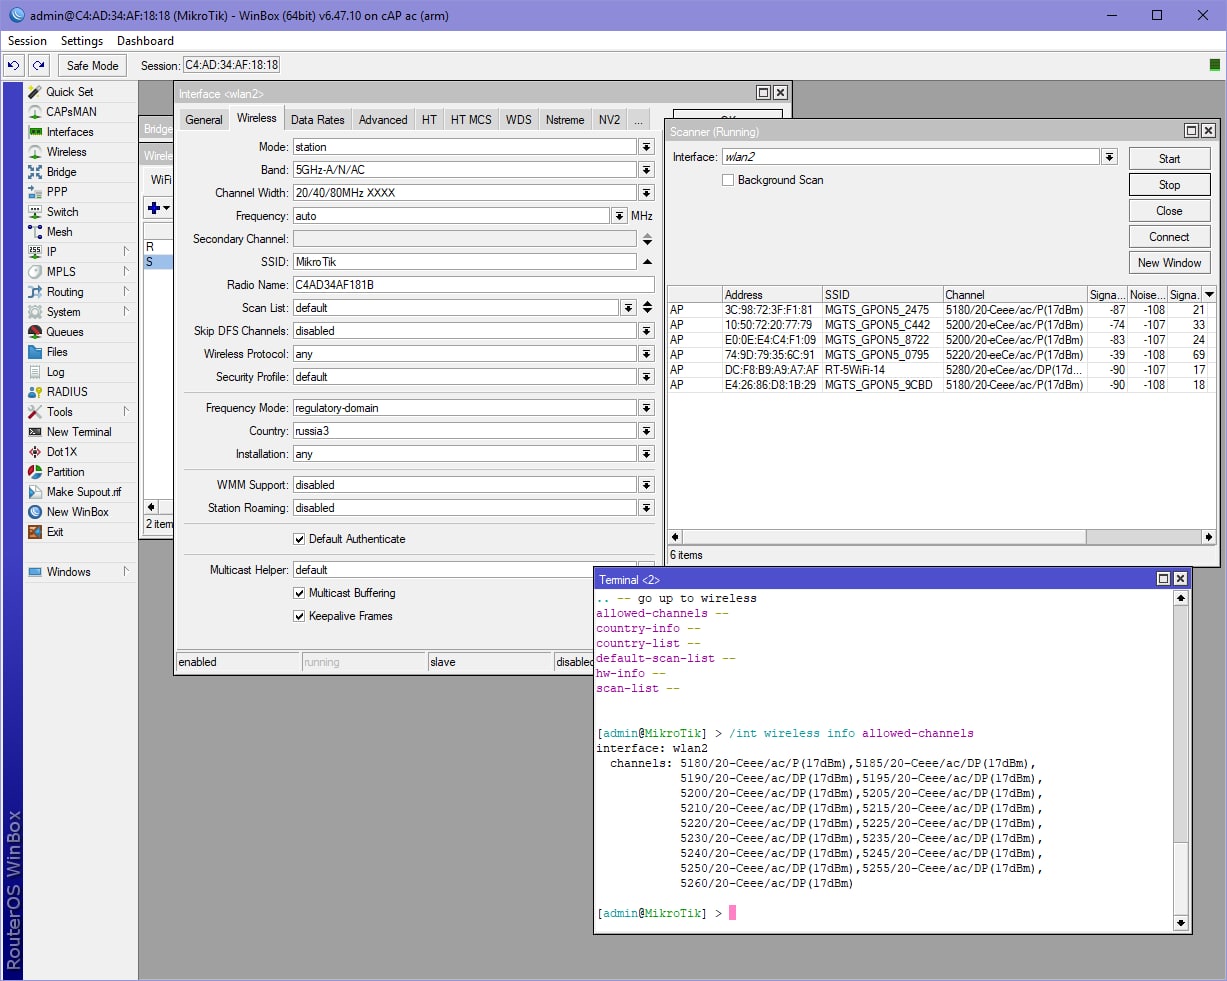The image size is (1227, 981).
Task: Open the Security Profile dropdown
Action: tap(647, 376)
